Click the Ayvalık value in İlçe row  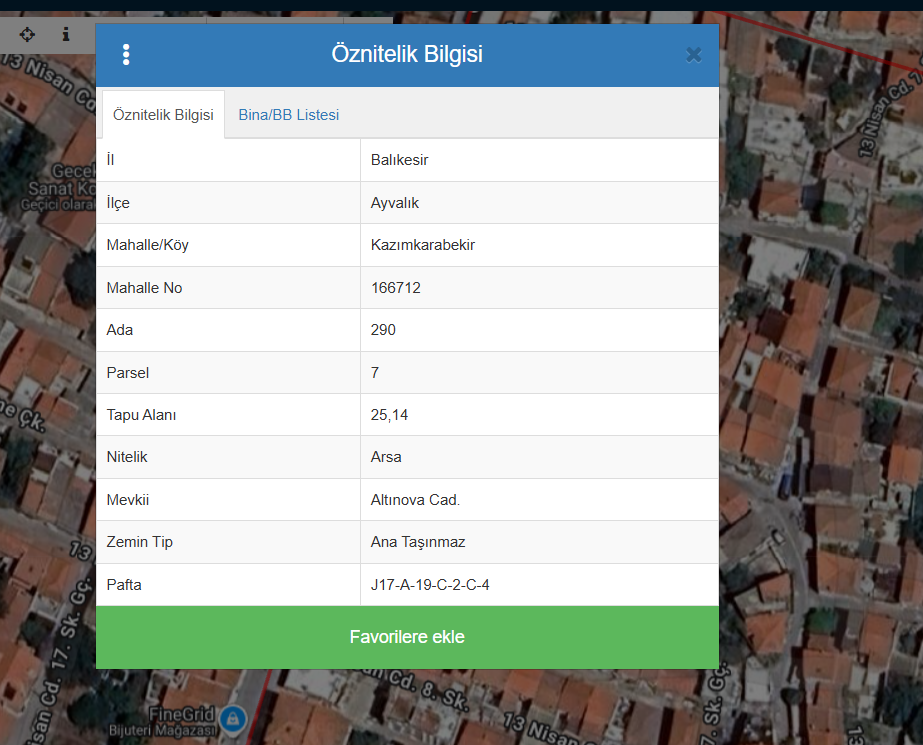(395, 203)
